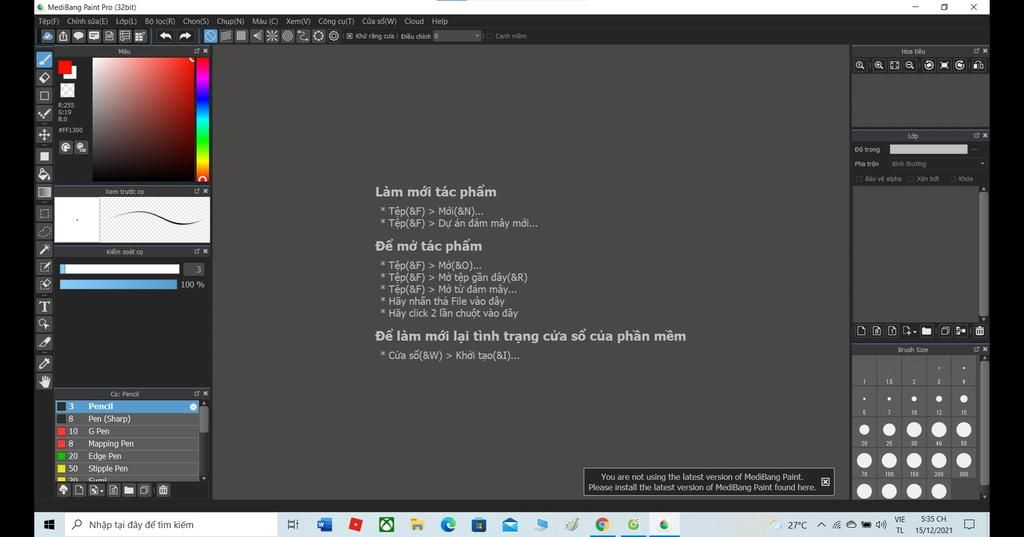Click the delete layer trash icon
The image size is (1024, 537).
coord(980,331)
